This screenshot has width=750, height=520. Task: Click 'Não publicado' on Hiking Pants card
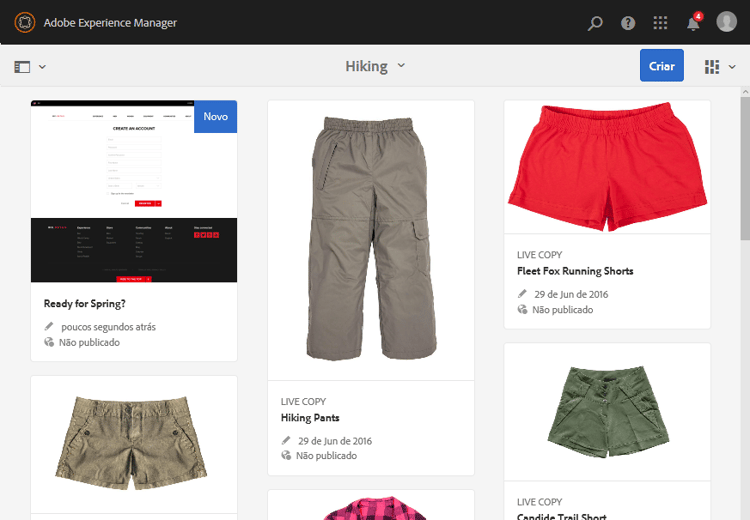(x=326, y=456)
